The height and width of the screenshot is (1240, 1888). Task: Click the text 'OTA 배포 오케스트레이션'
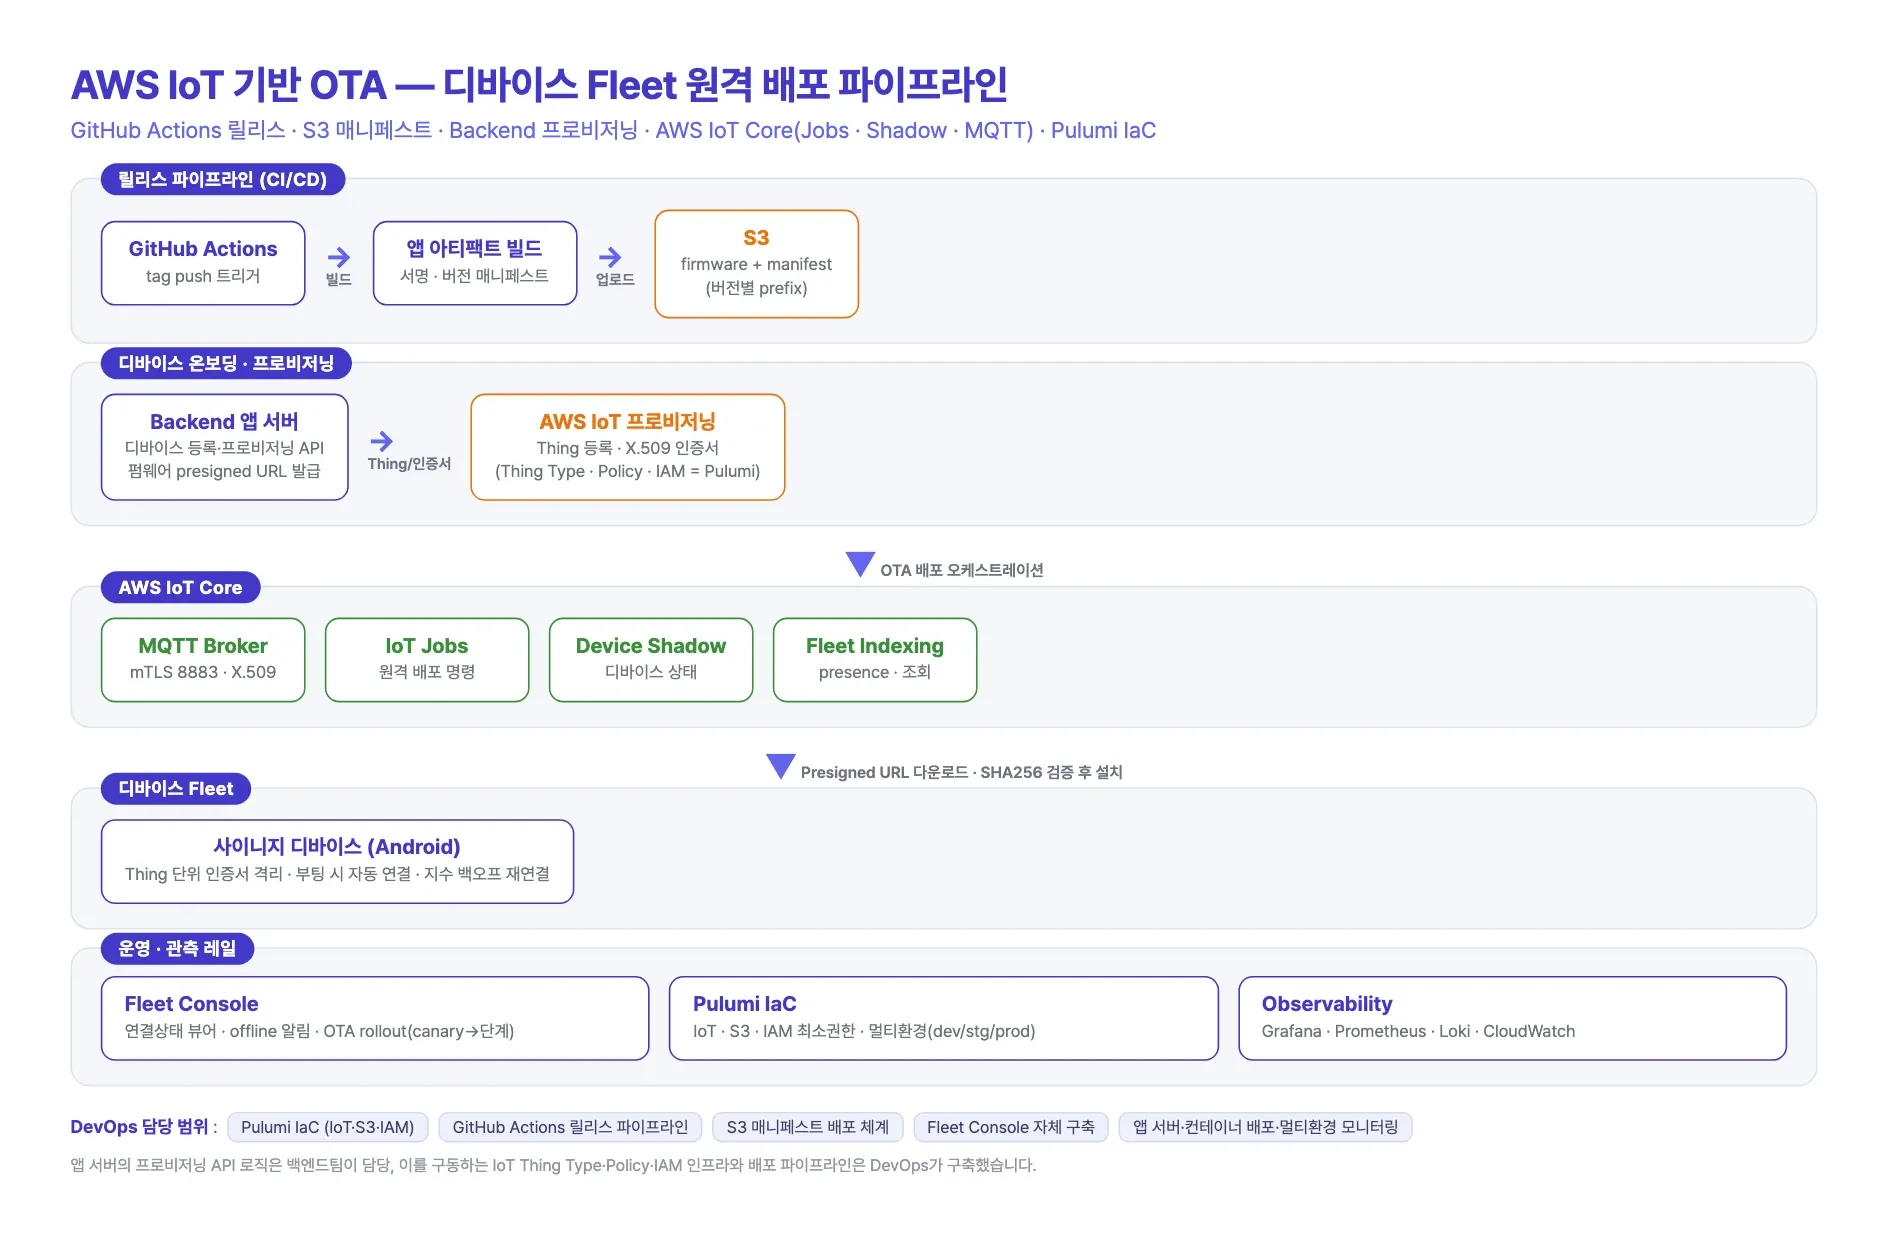pyautogui.click(x=962, y=570)
